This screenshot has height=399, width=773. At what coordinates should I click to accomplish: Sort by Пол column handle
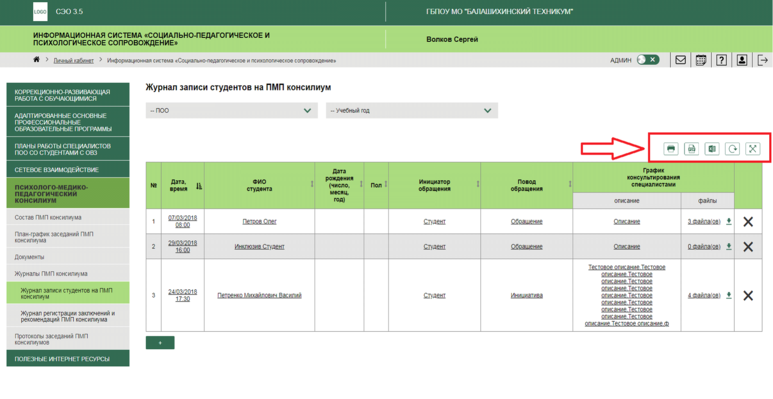pyautogui.click(x=386, y=184)
